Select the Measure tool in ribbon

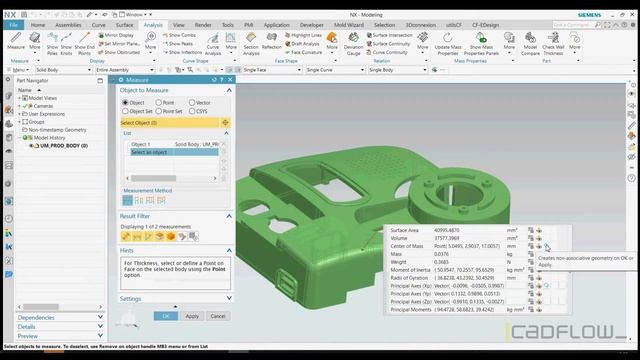[x=16, y=41]
